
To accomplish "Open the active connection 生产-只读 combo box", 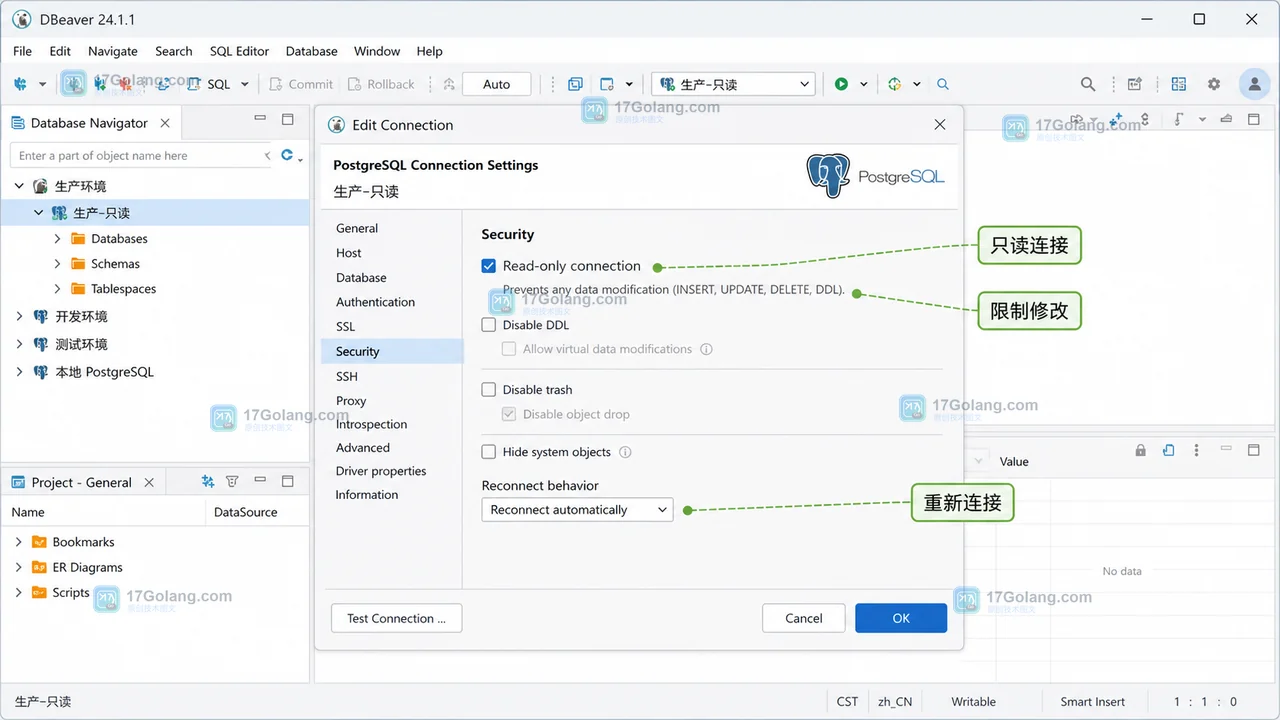I will point(733,85).
